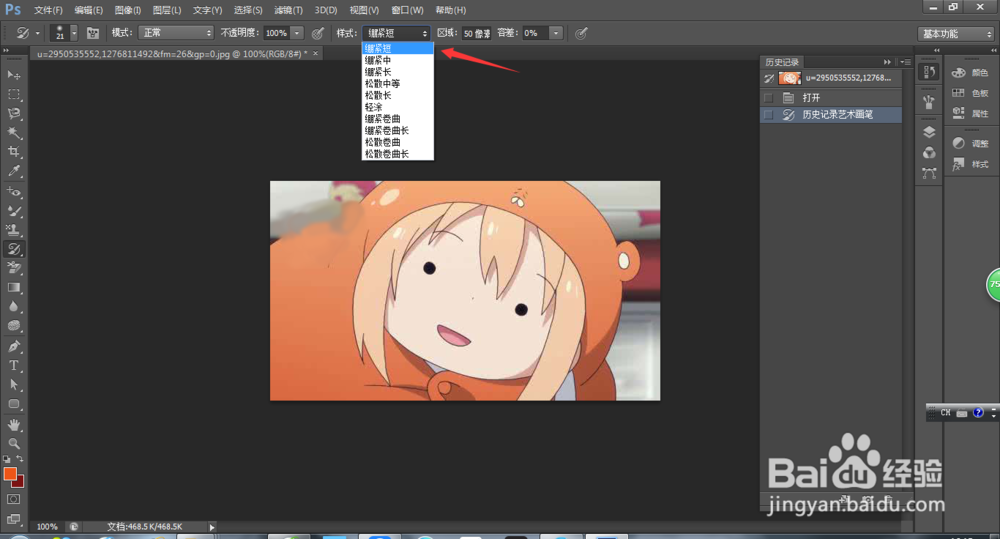
Task: Choose 松散中等 style option
Action: pos(397,84)
